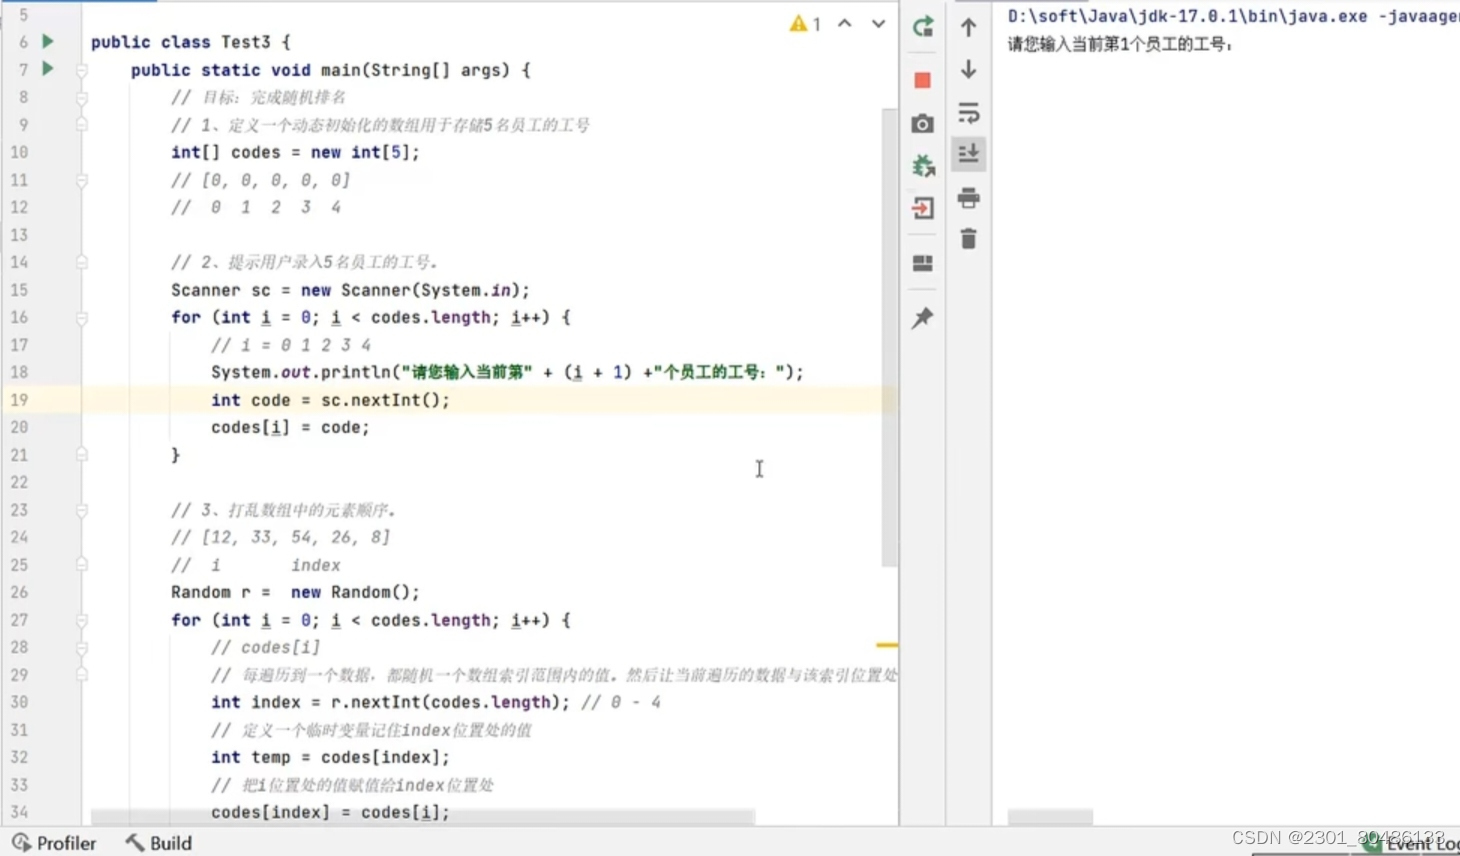Collapse the comment fold at line 28
Viewport: 1460px width, 856px height.
pyautogui.click(x=82, y=647)
